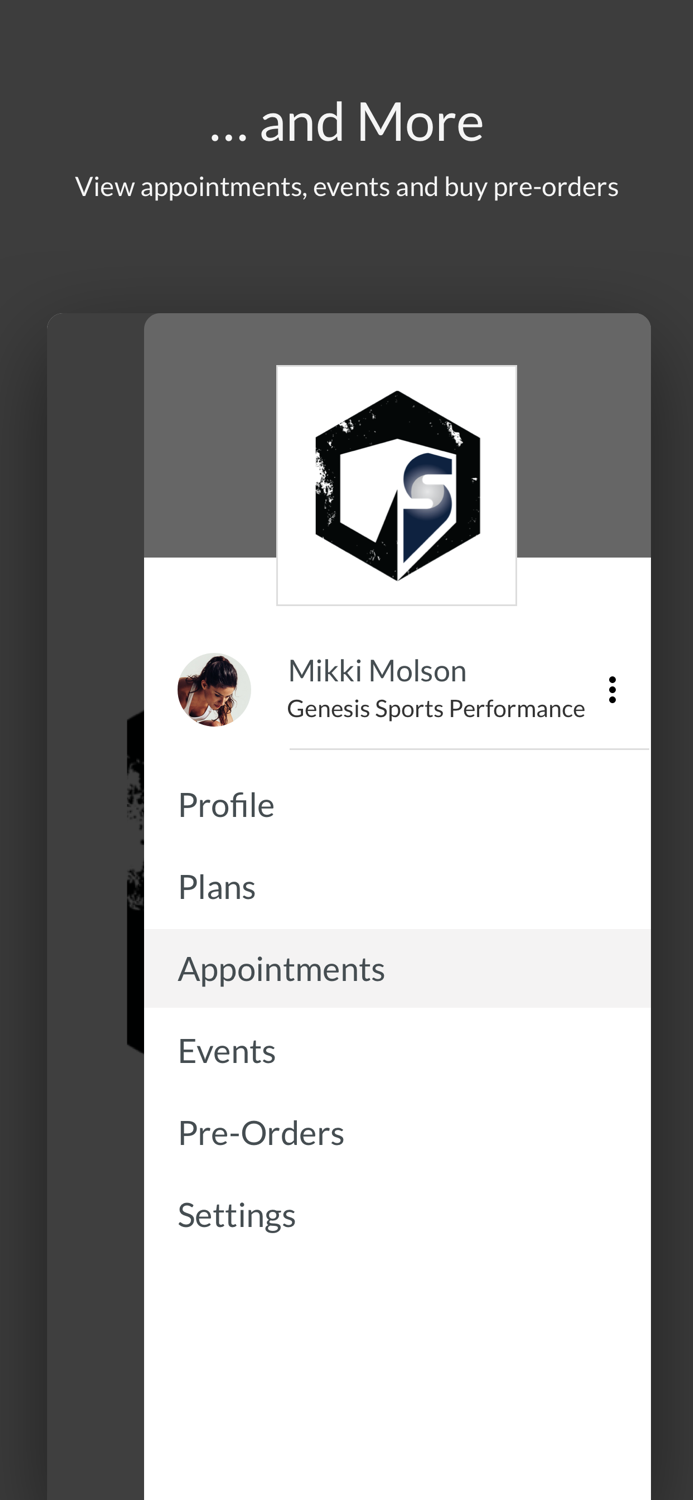The image size is (693, 1500).
Task: Tap the divider area below the account header
Action: coord(468,748)
